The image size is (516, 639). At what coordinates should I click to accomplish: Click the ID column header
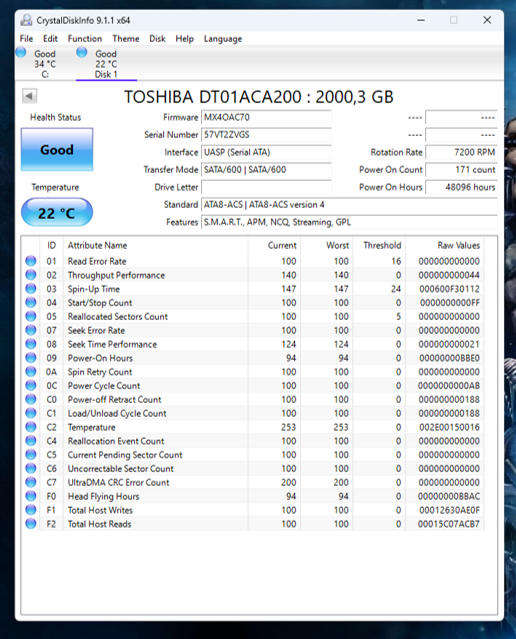pyautogui.click(x=51, y=245)
